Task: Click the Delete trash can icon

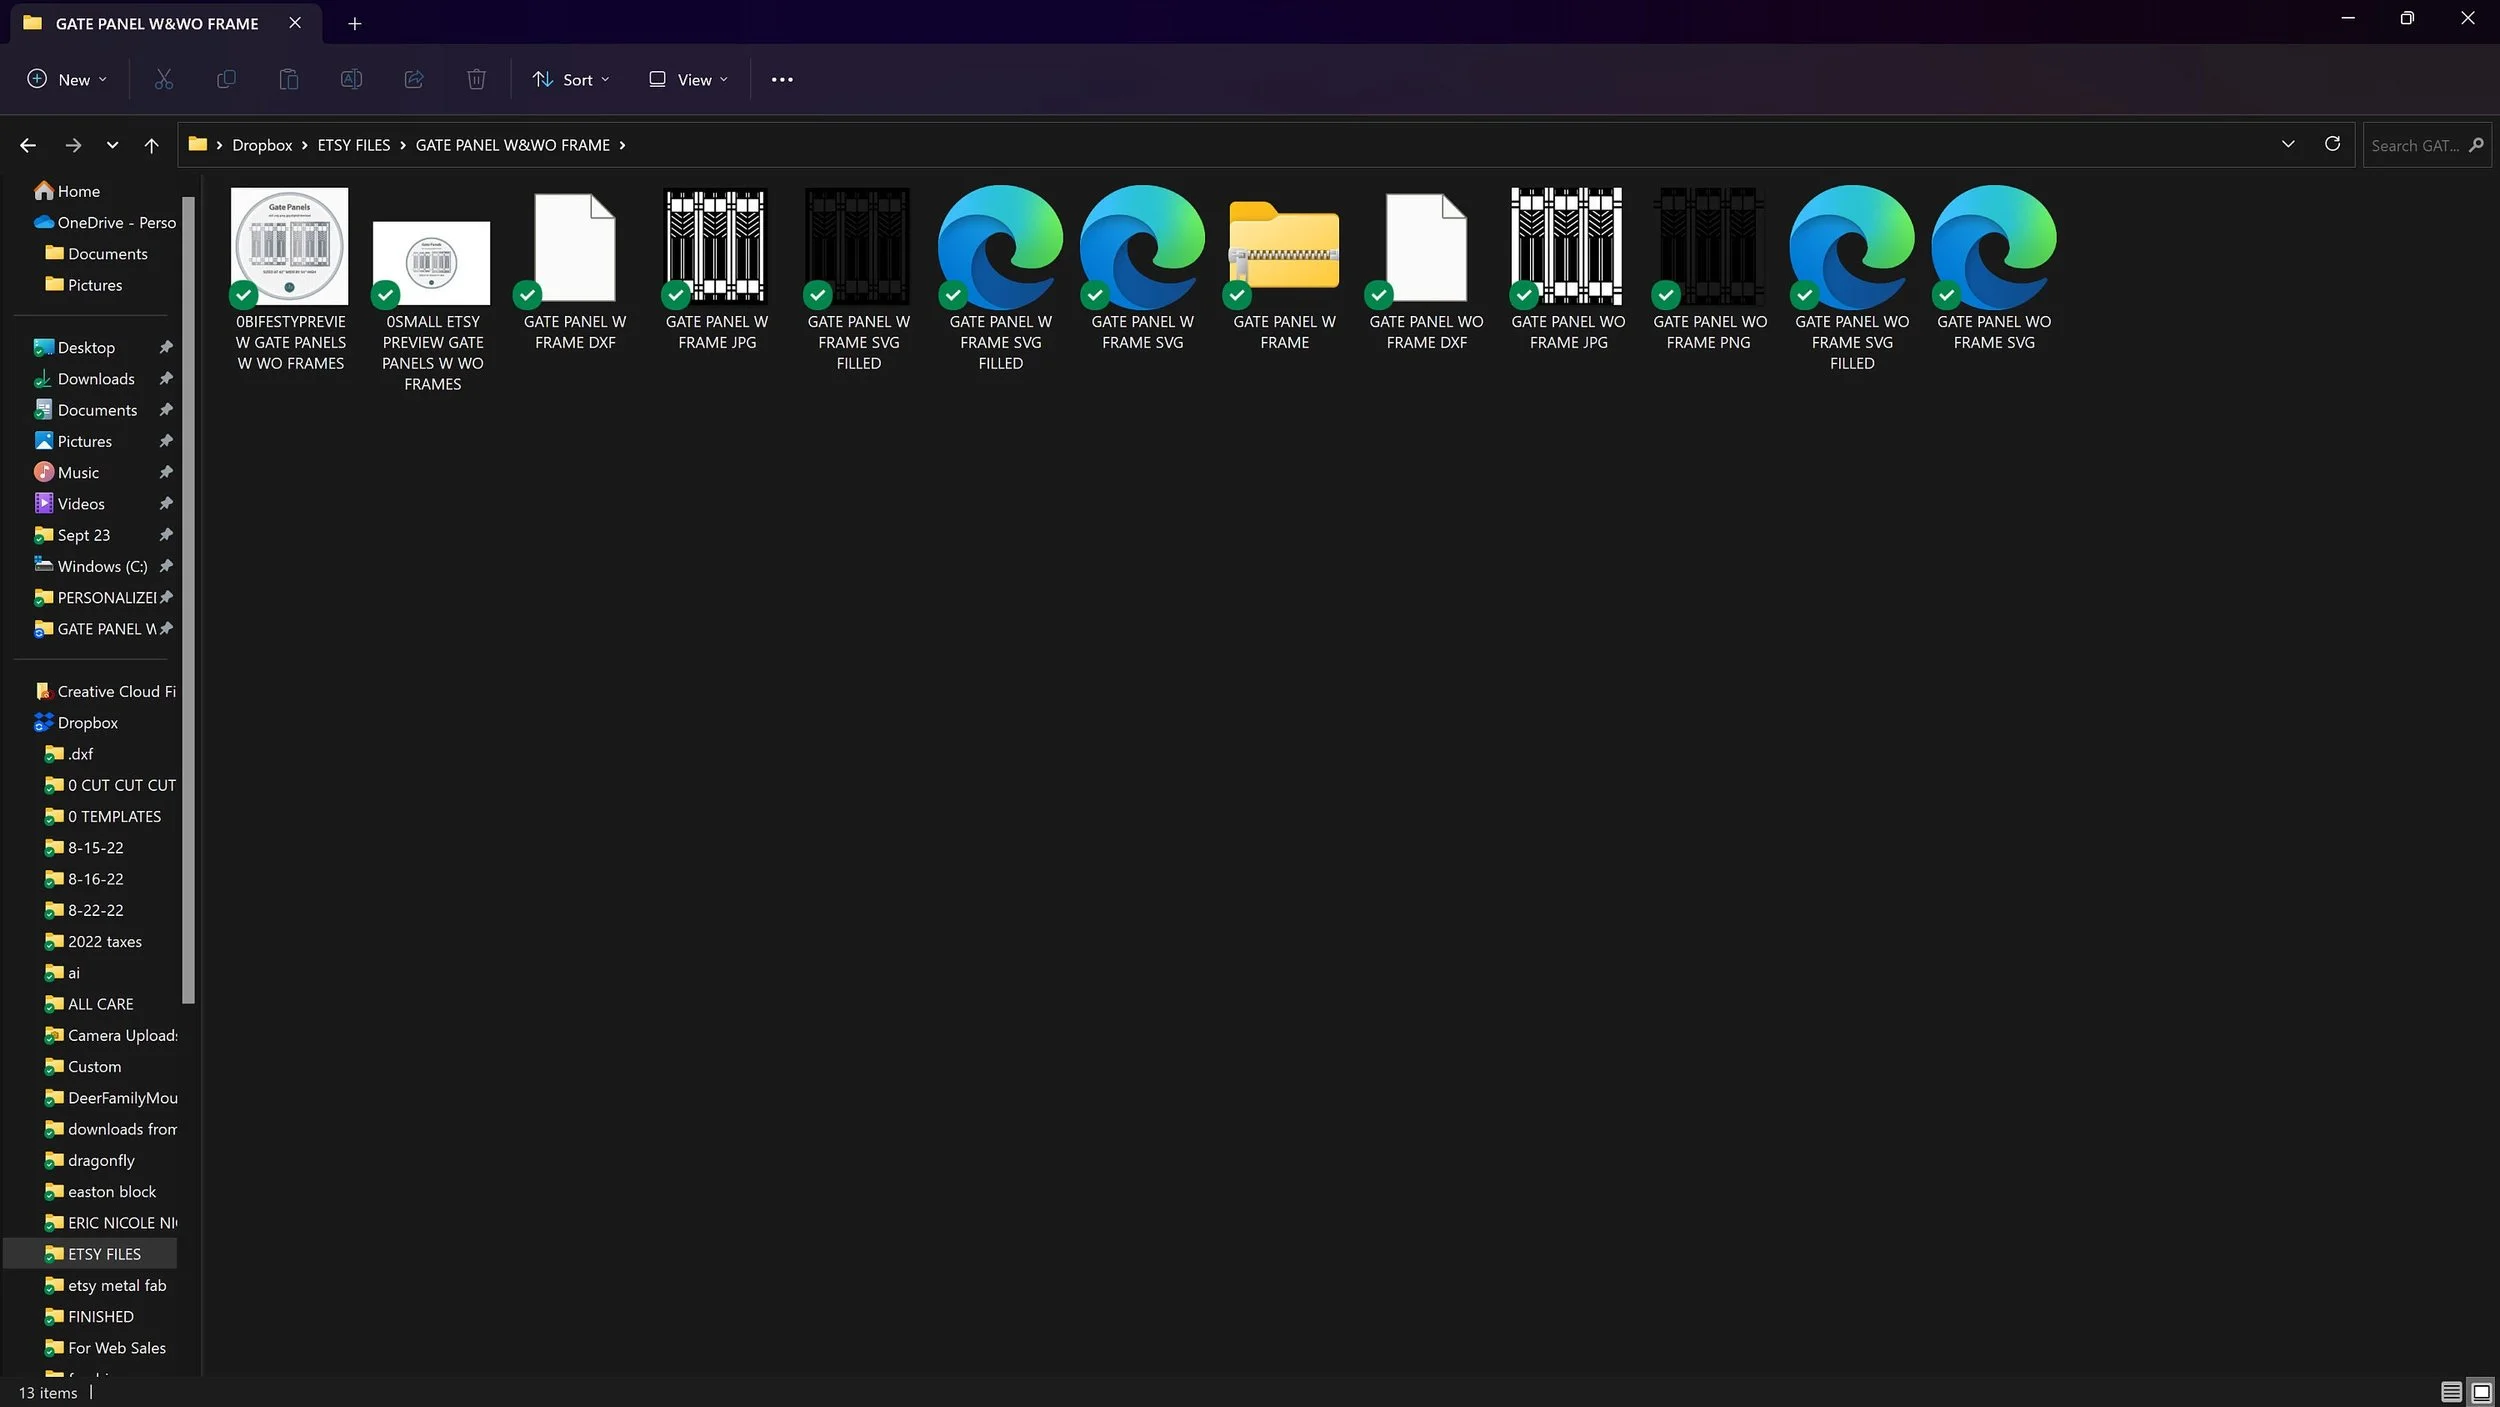Action: 476,79
